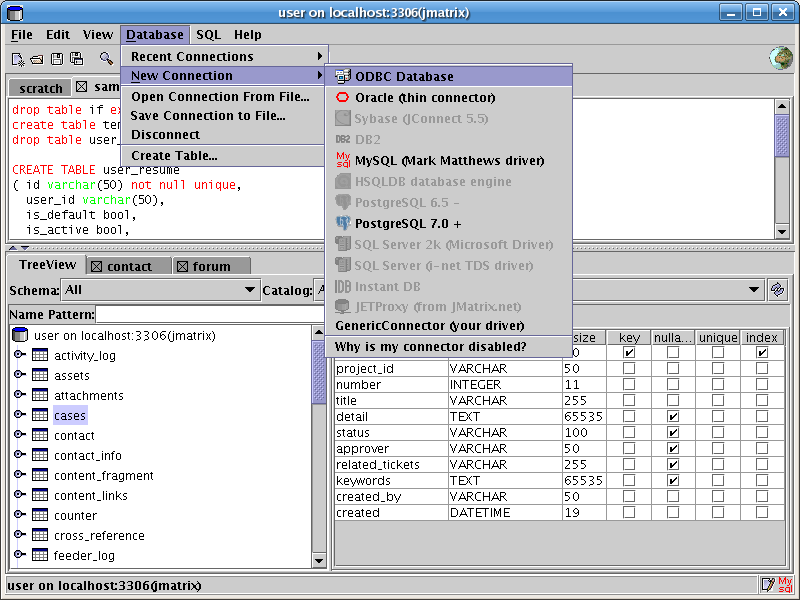Click the table icon next to cross_reference

pyautogui.click(x=40, y=535)
